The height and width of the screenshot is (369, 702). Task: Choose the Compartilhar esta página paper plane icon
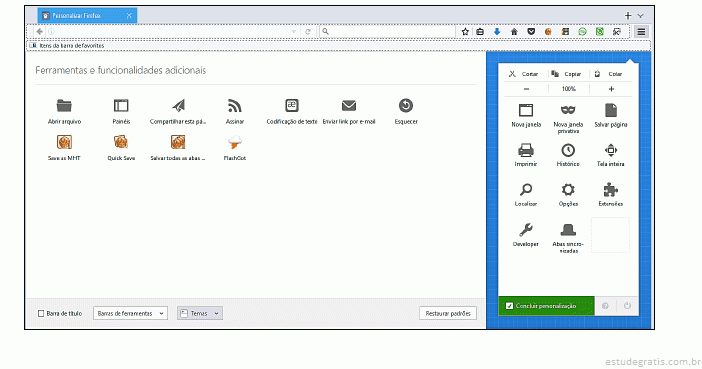tap(178, 106)
